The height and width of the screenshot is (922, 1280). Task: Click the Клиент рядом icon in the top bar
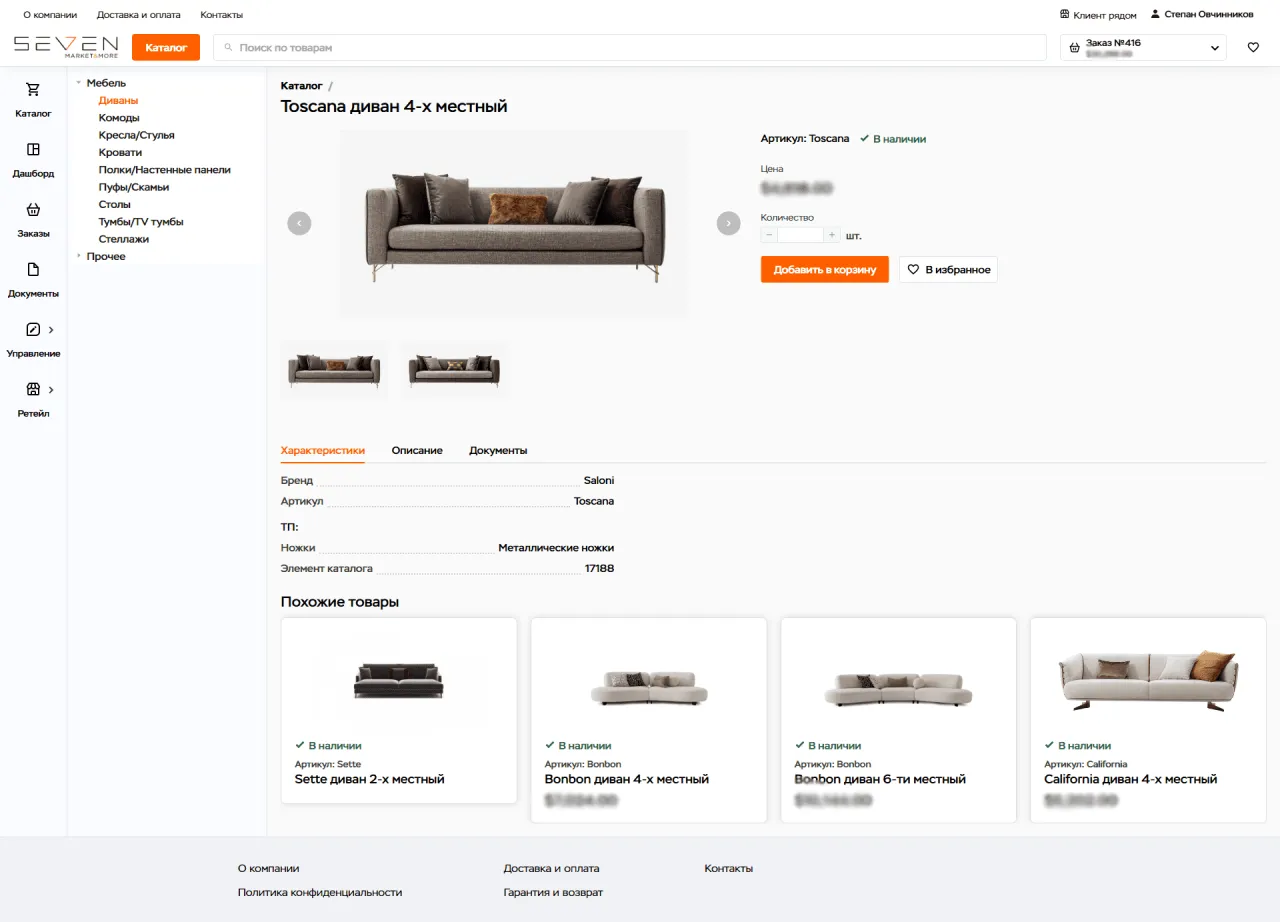(x=1064, y=14)
